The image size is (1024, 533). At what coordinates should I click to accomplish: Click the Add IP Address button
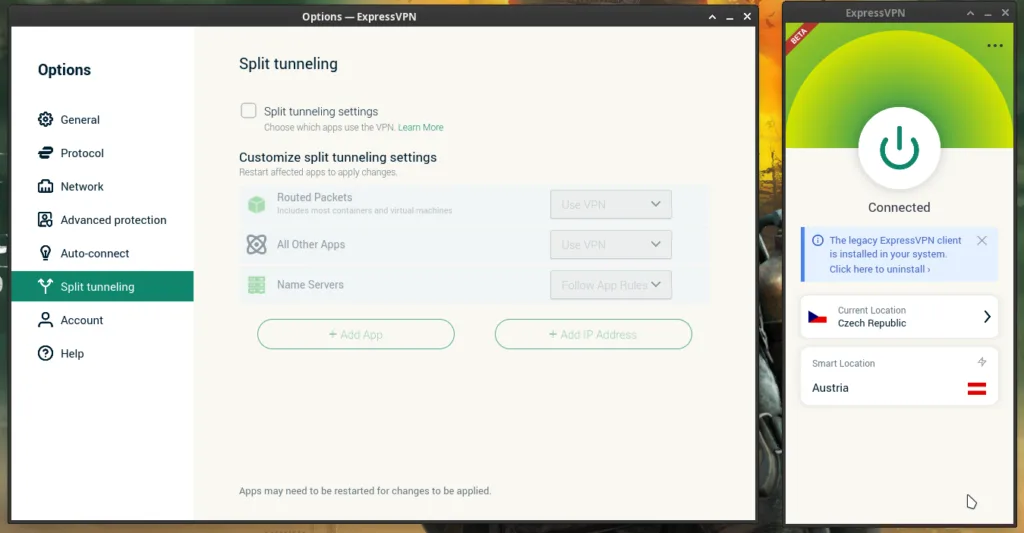593,335
